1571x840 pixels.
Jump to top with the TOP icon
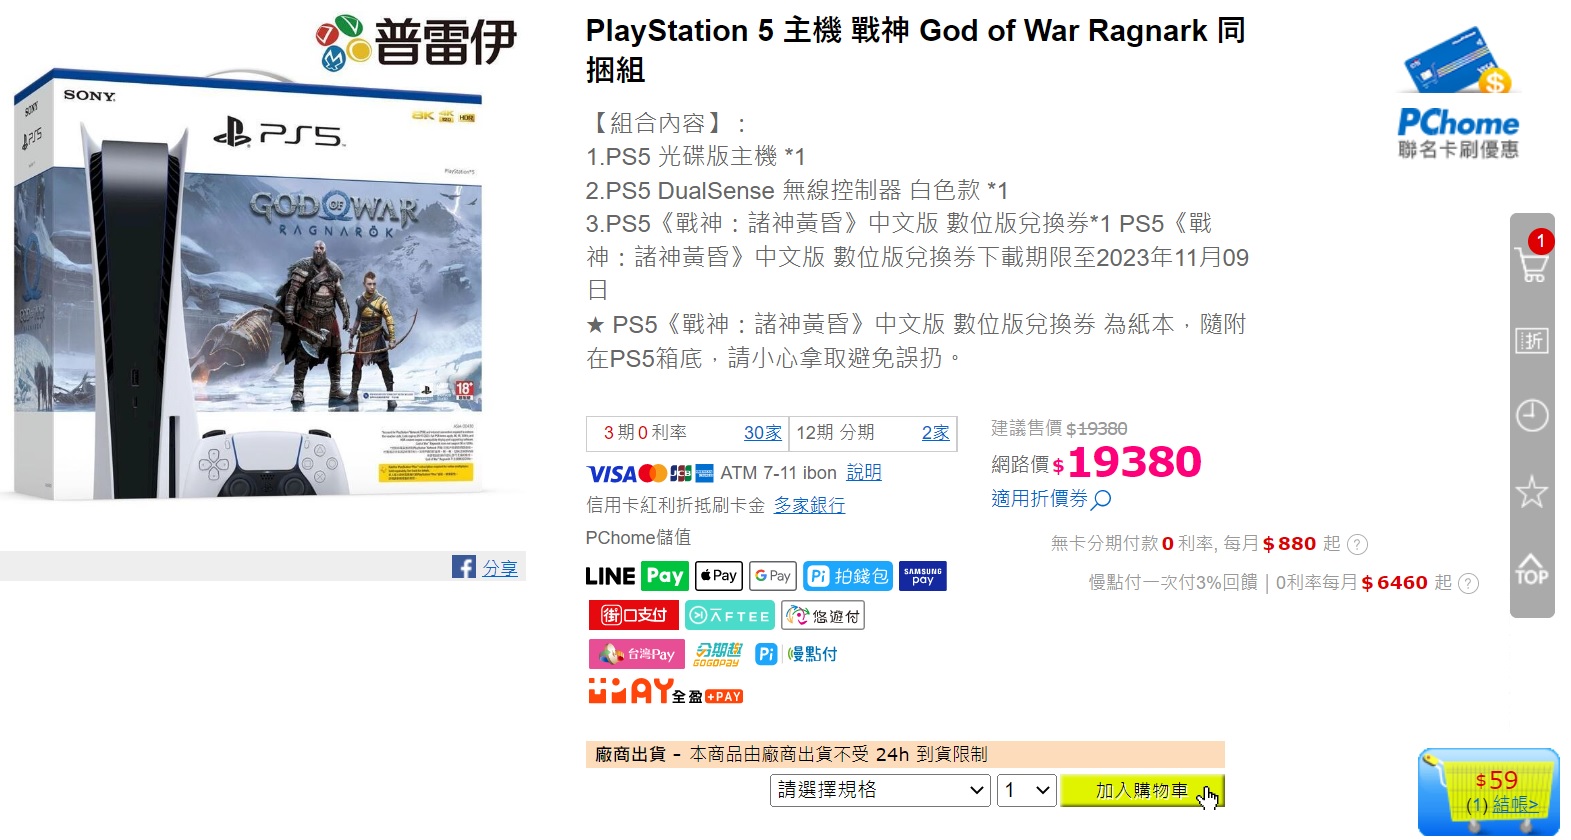pyautogui.click(x=1532, y=569)
